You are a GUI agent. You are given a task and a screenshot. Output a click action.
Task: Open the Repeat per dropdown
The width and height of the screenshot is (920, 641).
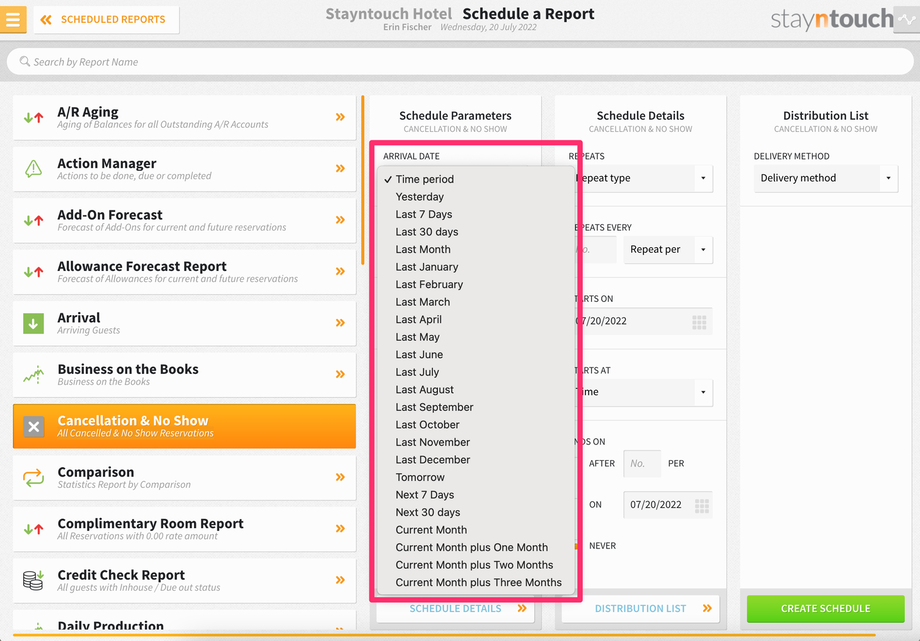[668, 249]
